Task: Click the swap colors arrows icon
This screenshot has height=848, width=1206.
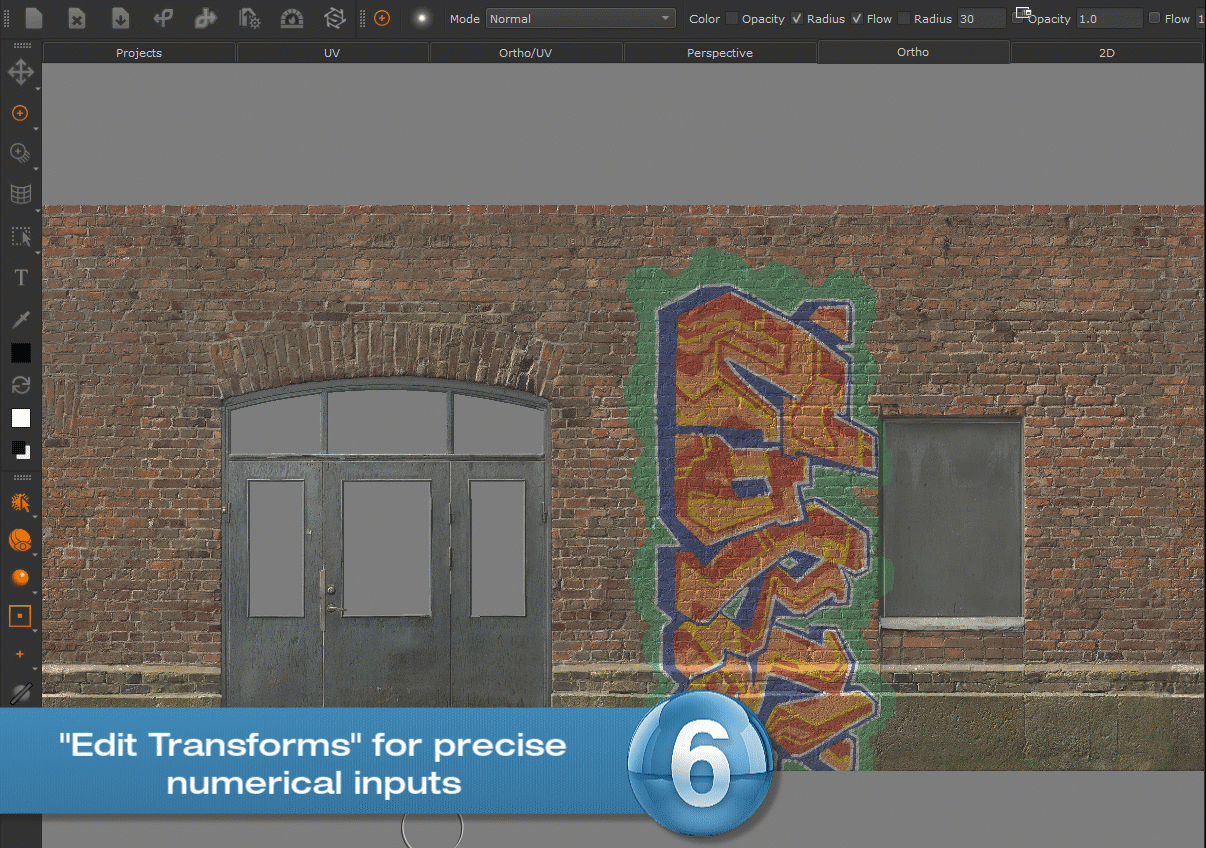Action: tap(20, 385)
